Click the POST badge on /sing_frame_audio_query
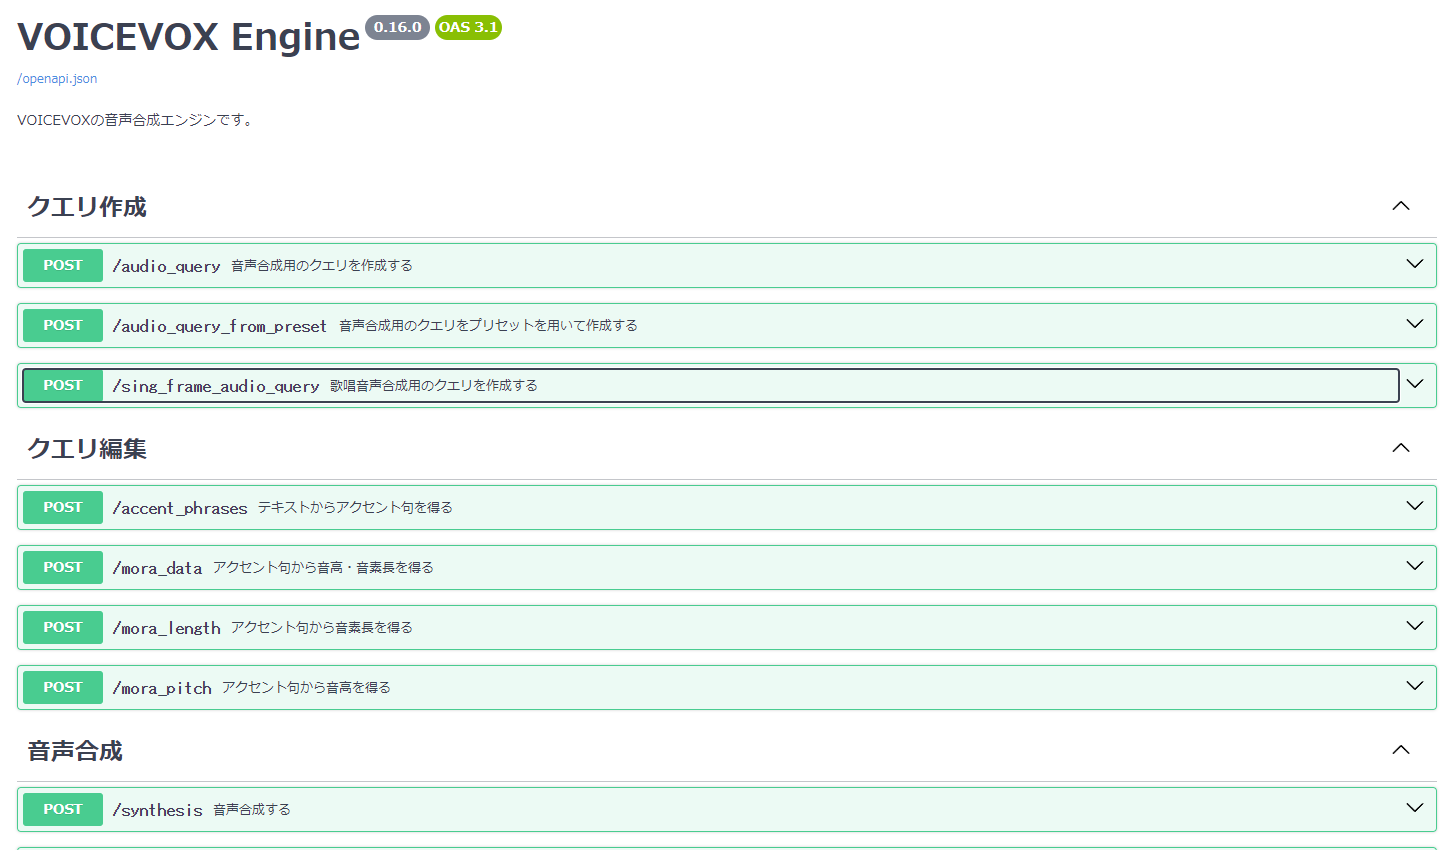This screenshot has width=1448, height=850. (x=62, y=384)
